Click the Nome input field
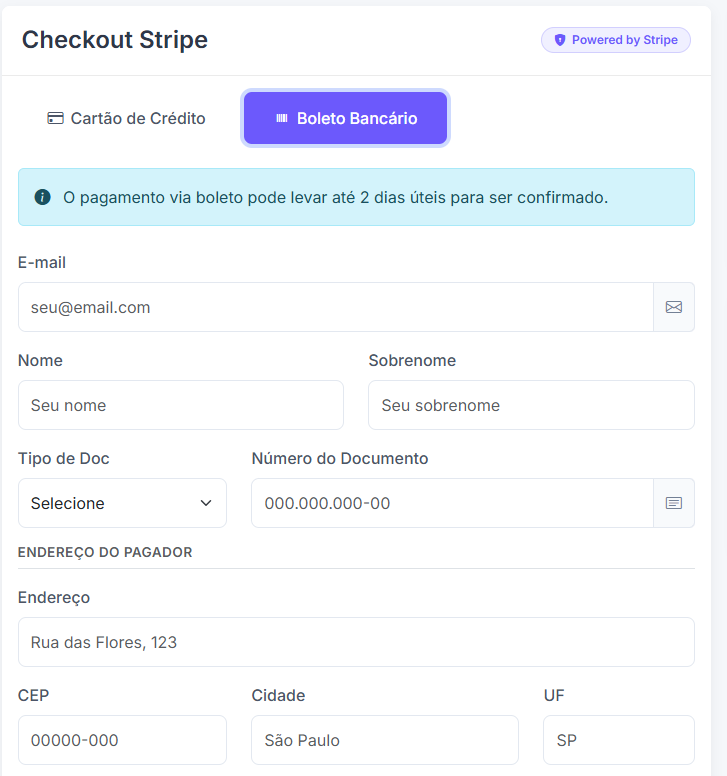727x776 pixels. click(x=181, y=405)
